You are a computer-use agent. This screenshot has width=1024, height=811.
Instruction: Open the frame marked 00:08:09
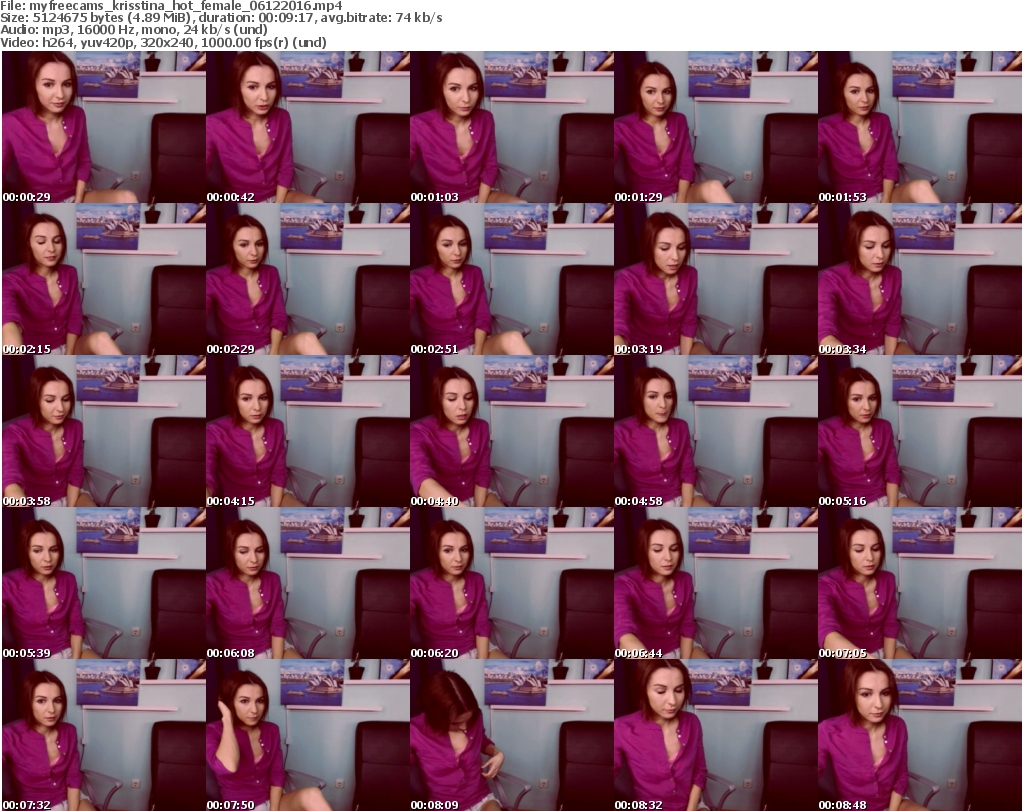click(x=511, y=735)
